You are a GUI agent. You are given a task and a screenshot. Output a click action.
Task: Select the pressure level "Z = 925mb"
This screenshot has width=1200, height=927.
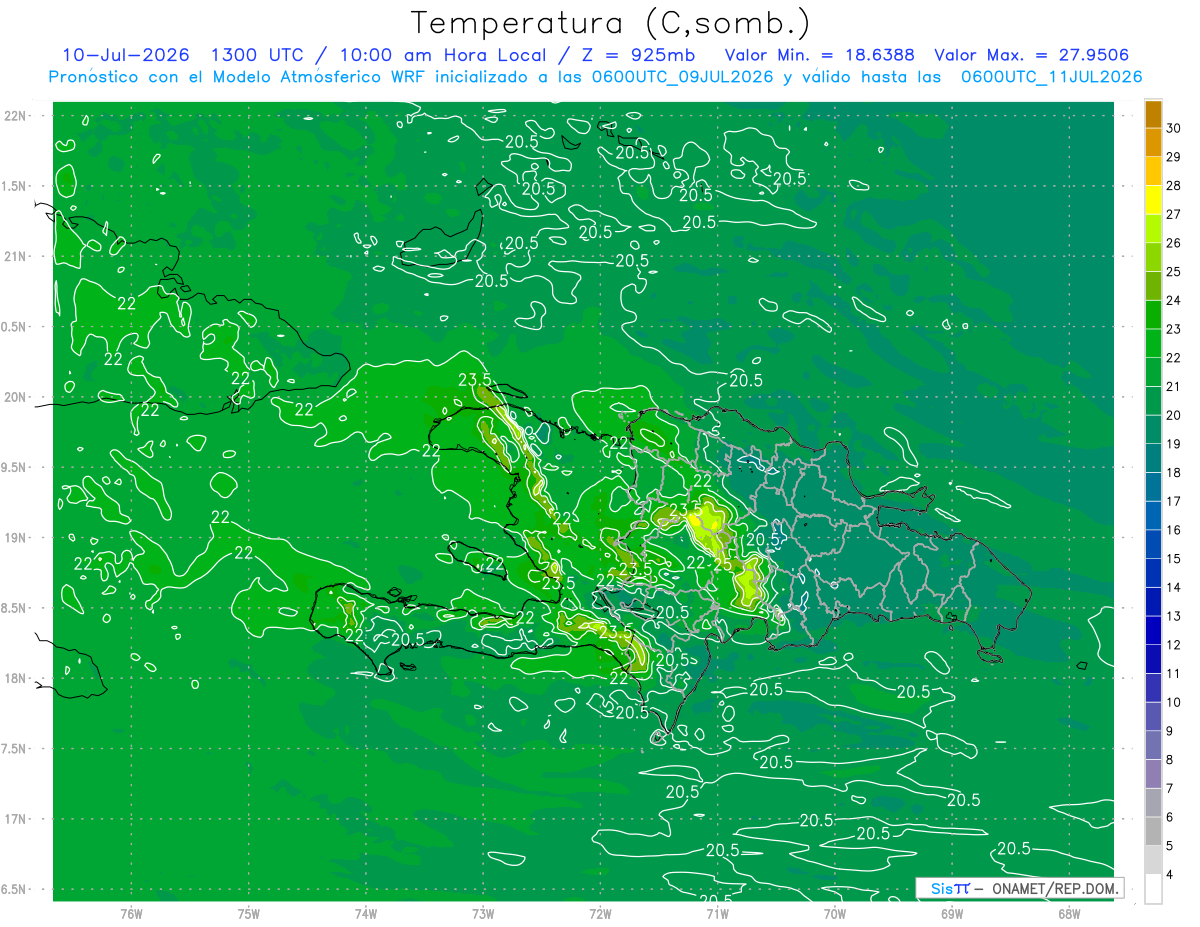click(x=639, y=55)
